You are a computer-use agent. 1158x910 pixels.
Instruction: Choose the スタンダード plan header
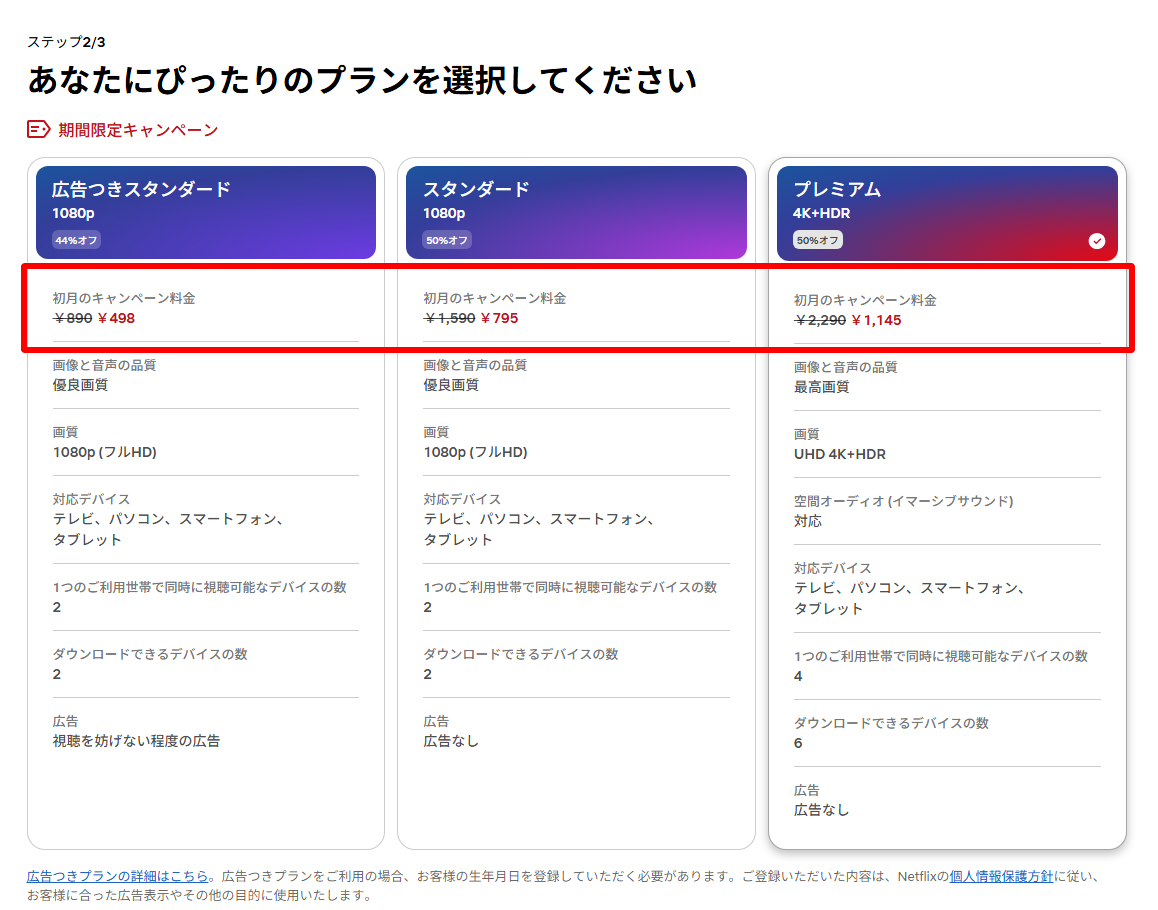click(576, 212)
